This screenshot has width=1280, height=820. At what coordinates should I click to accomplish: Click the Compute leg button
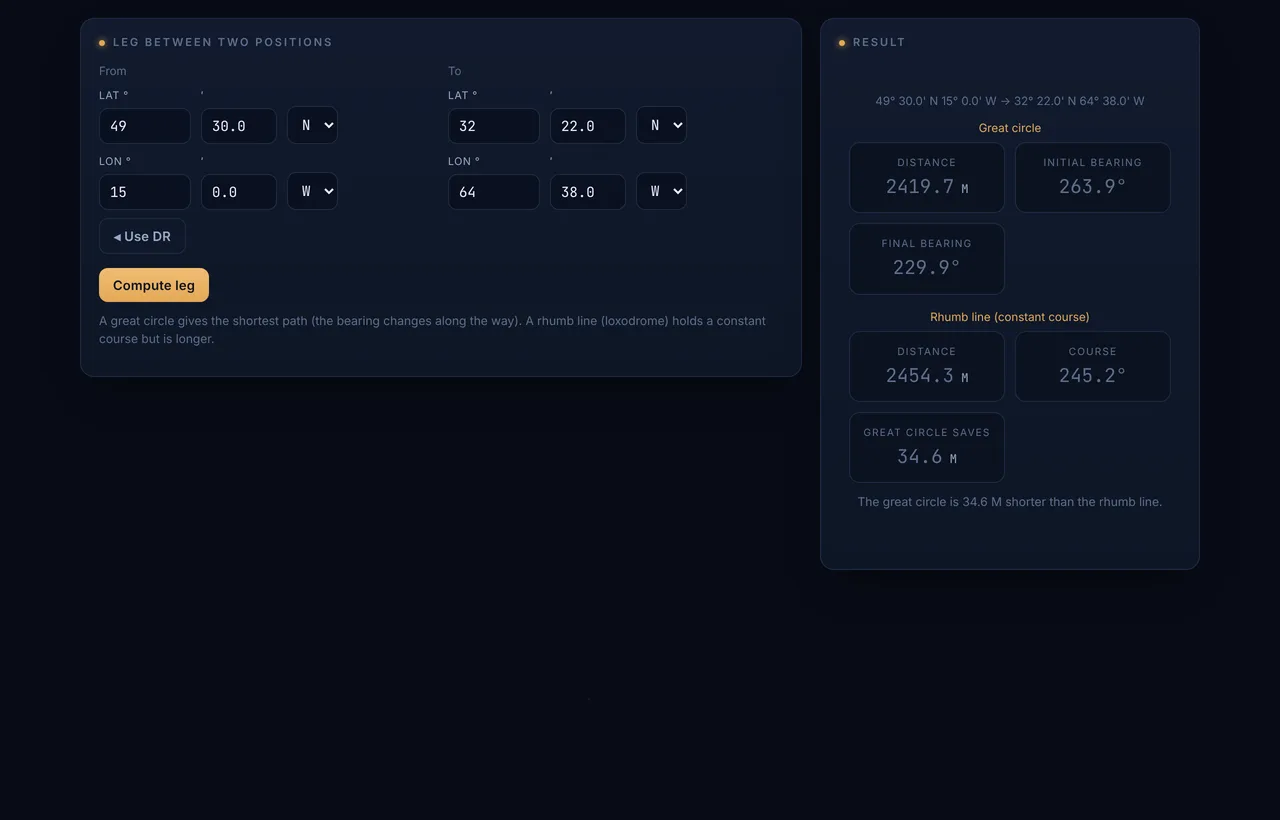coord(154,285)
